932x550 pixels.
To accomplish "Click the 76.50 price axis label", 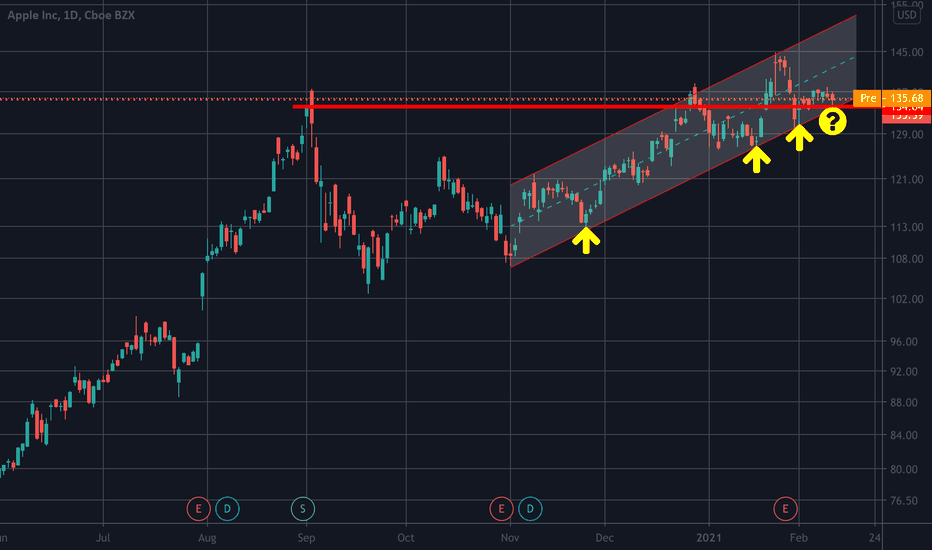I will [906, 501].
